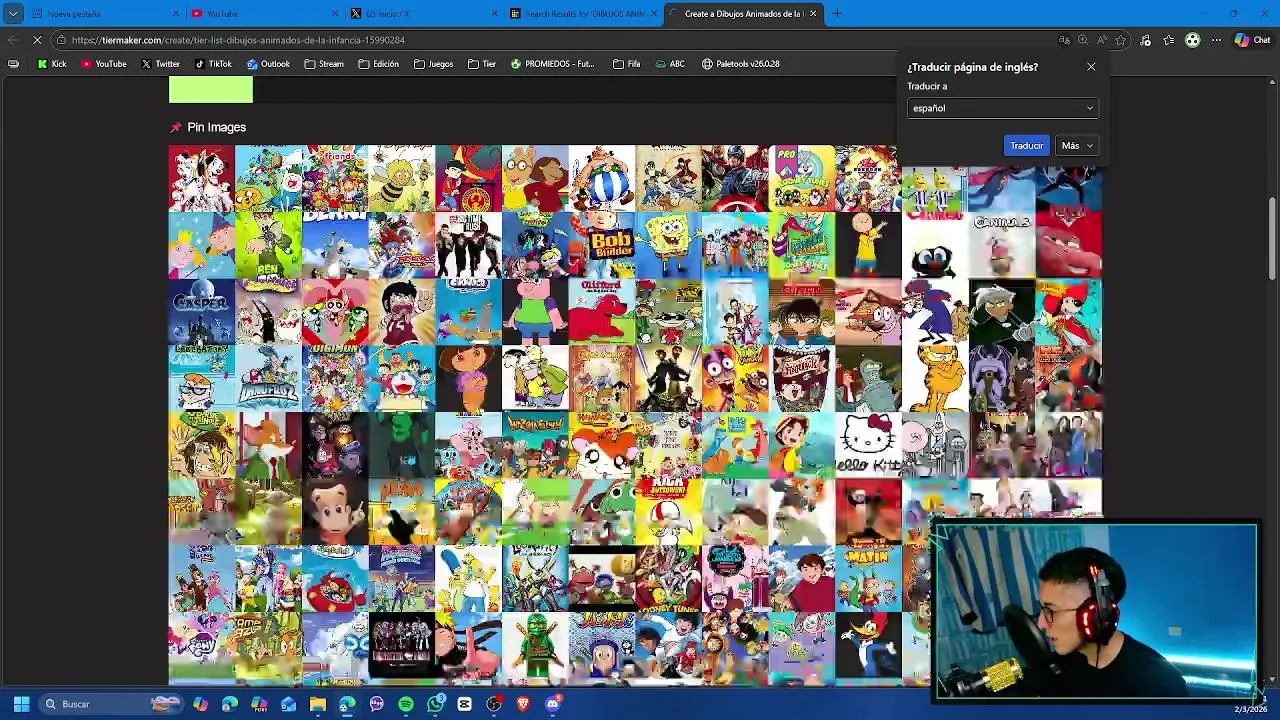Open Discord from the taskbar
This screenshot has width=1280, height=720.
point(552,704)
